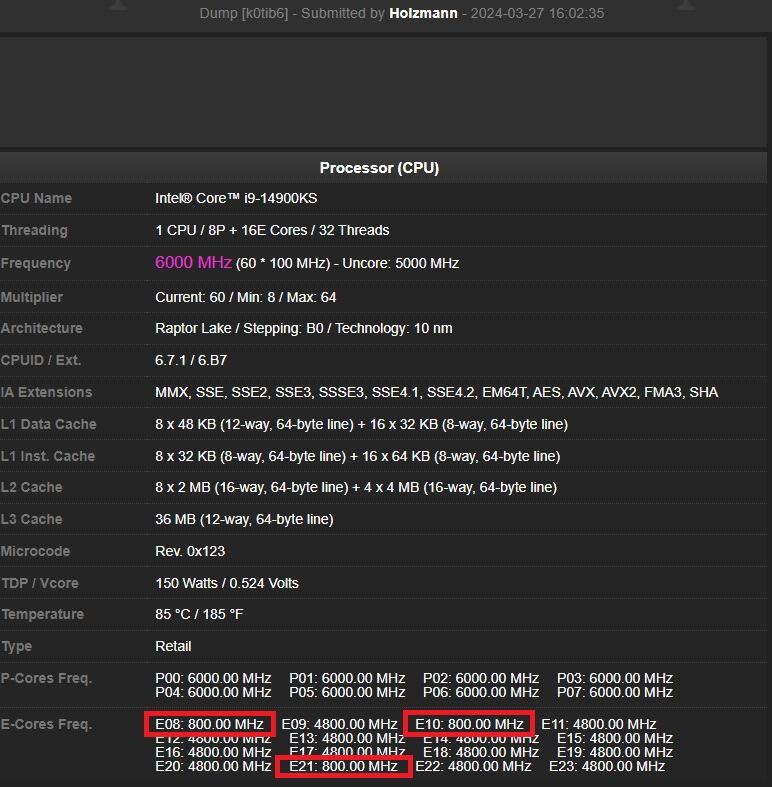
Task: Click the E19: 4800.00 MHz entry
Action: coord(615,752)
